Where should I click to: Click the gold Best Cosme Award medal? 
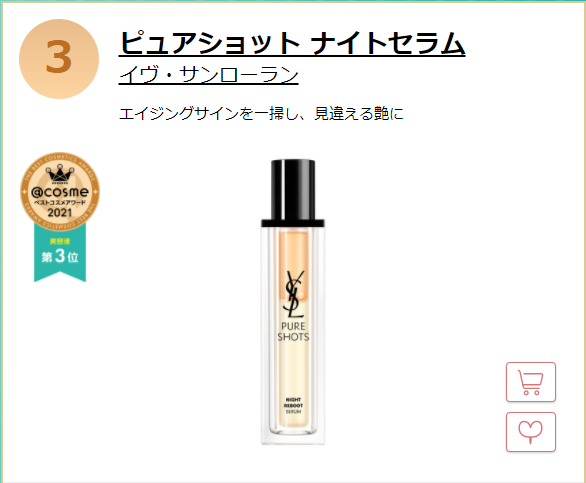(x=60, y=191)
